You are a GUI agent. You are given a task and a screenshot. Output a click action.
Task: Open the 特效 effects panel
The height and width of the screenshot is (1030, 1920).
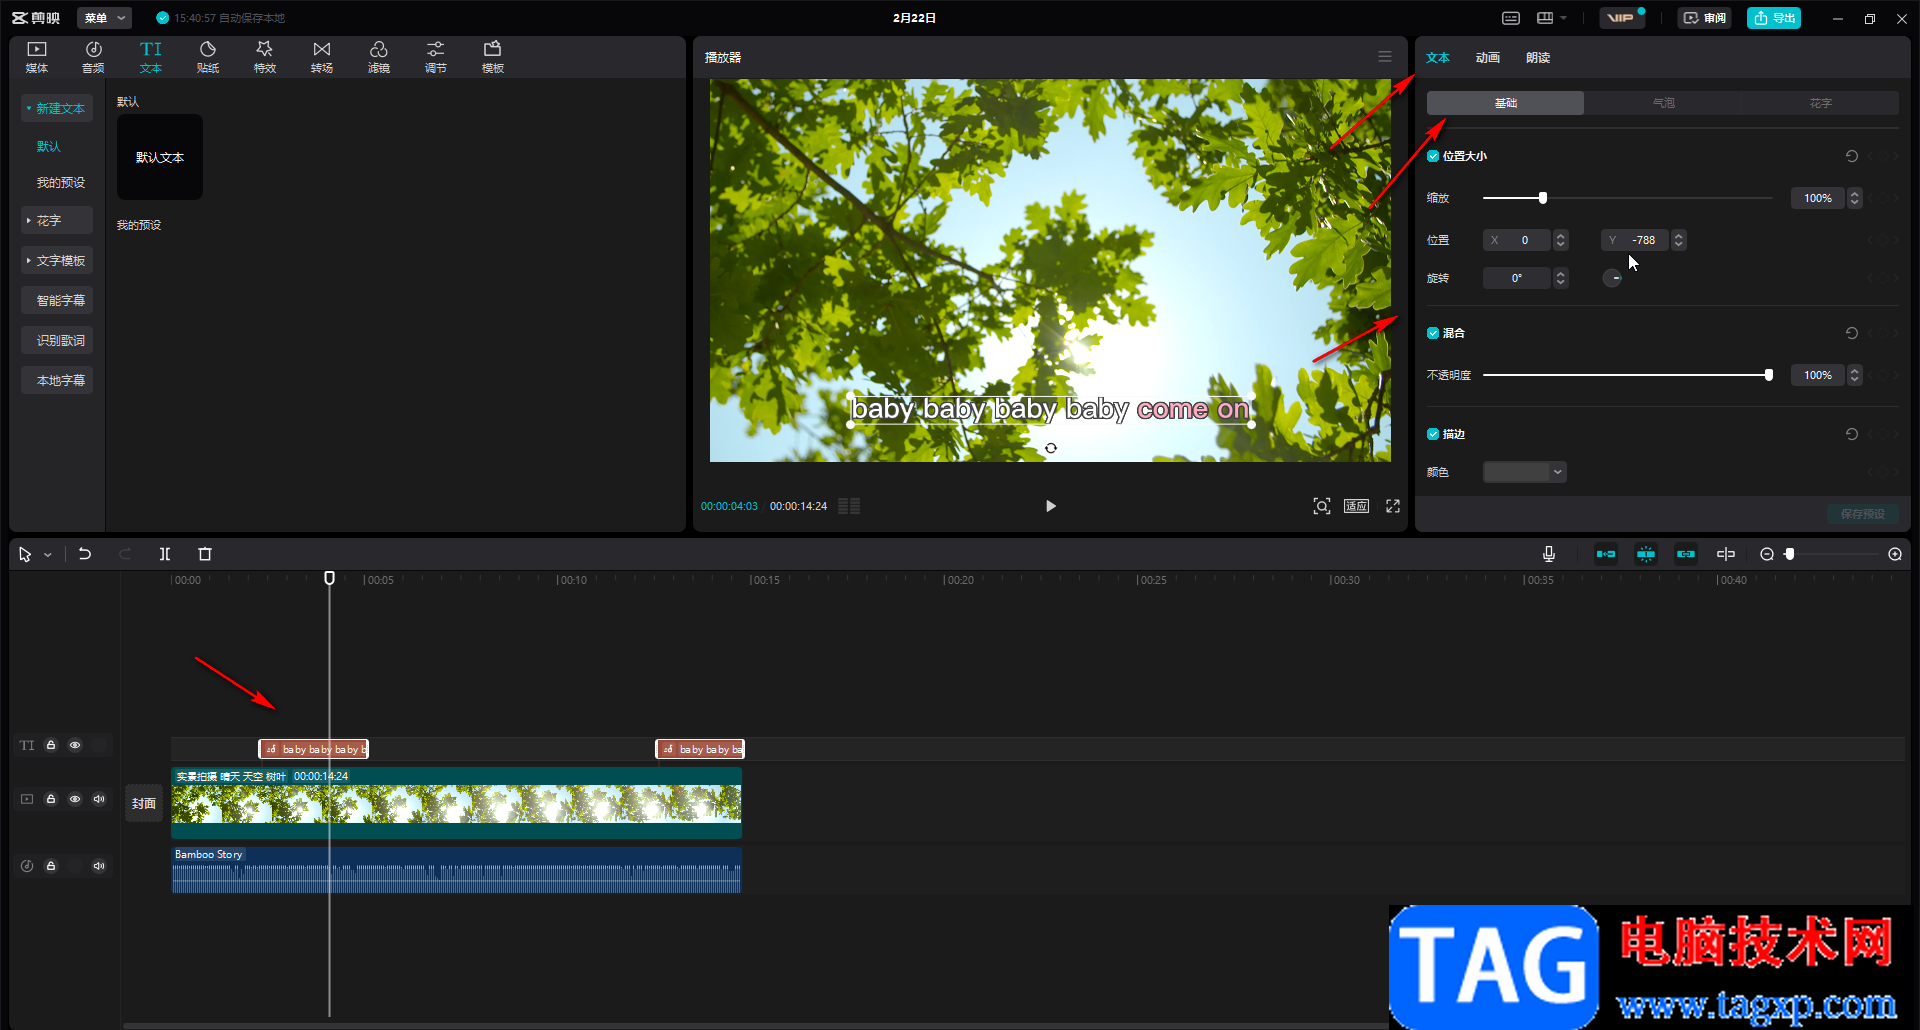(x=265, y=57)
